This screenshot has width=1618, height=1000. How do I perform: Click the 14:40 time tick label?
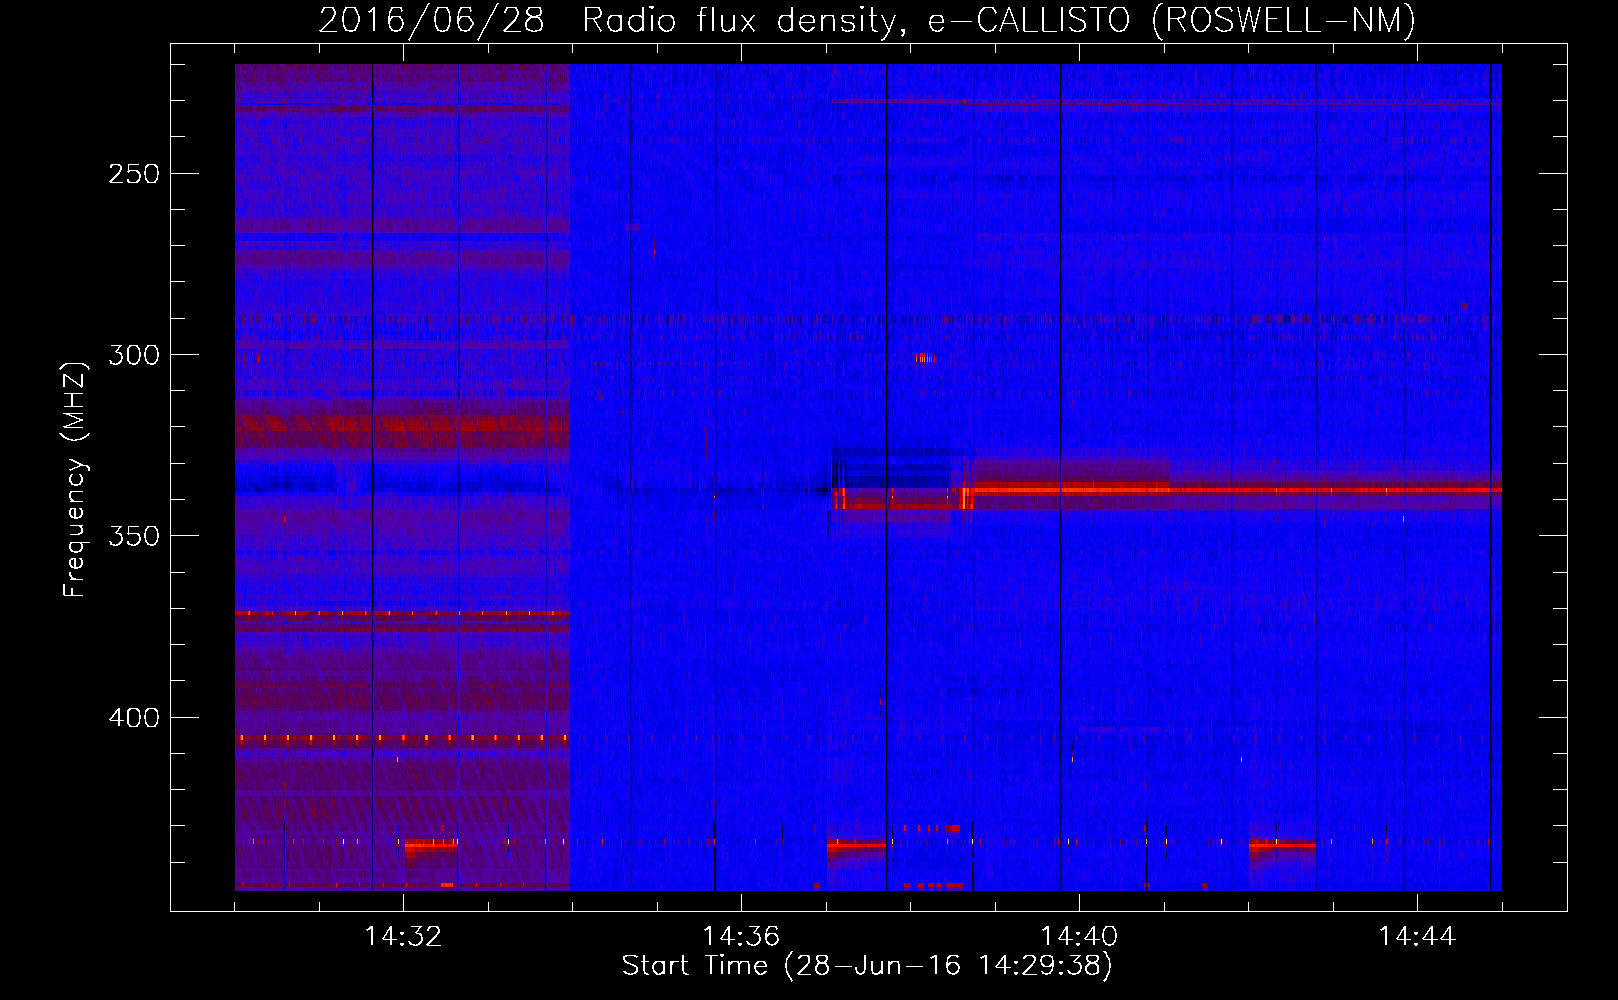click(x=1079, y=937)
